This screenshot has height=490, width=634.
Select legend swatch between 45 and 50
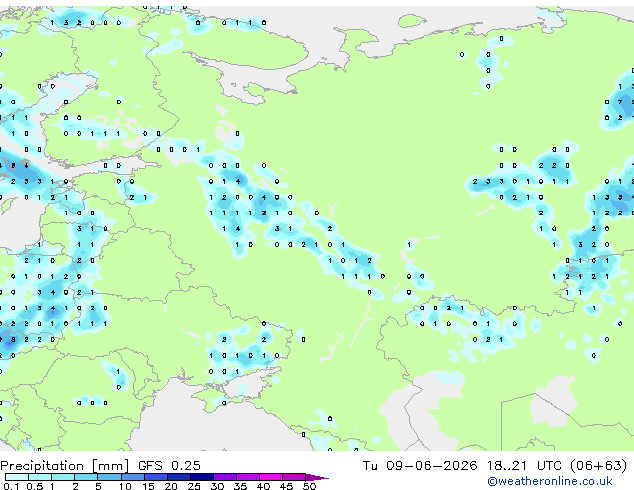point(294,477)
